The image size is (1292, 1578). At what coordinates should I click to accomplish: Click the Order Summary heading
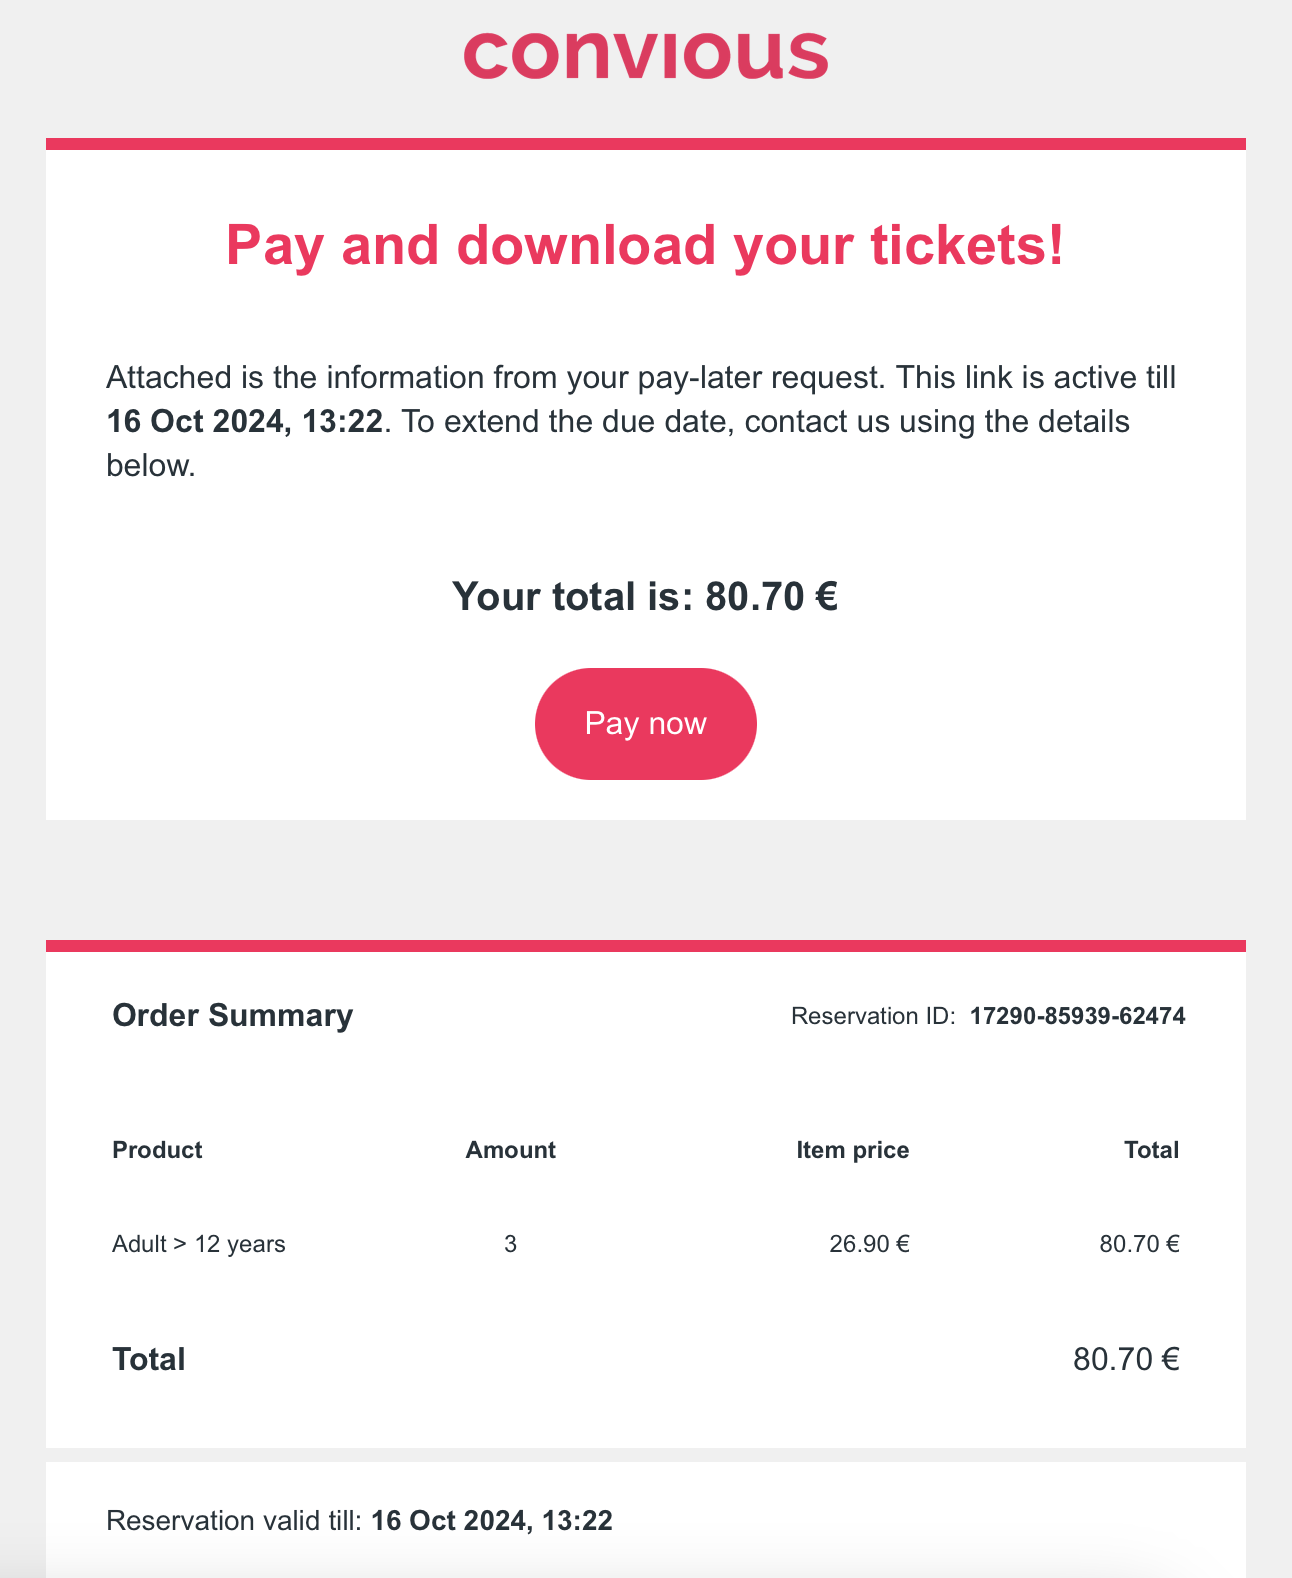233,1015
